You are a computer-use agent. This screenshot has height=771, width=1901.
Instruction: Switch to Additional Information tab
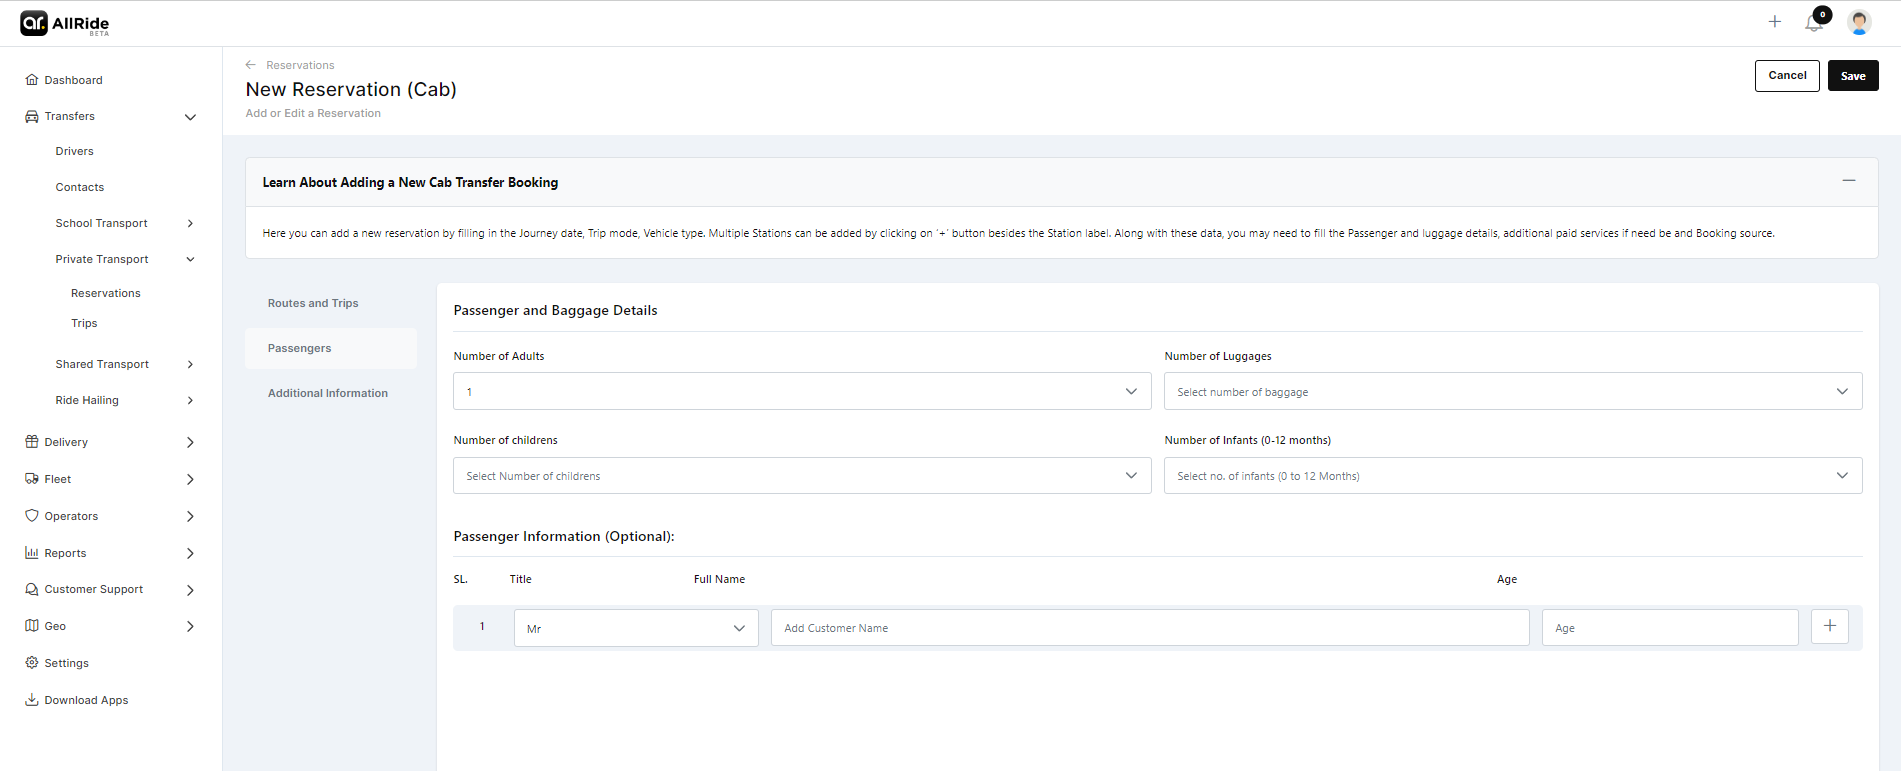(327, 393)
